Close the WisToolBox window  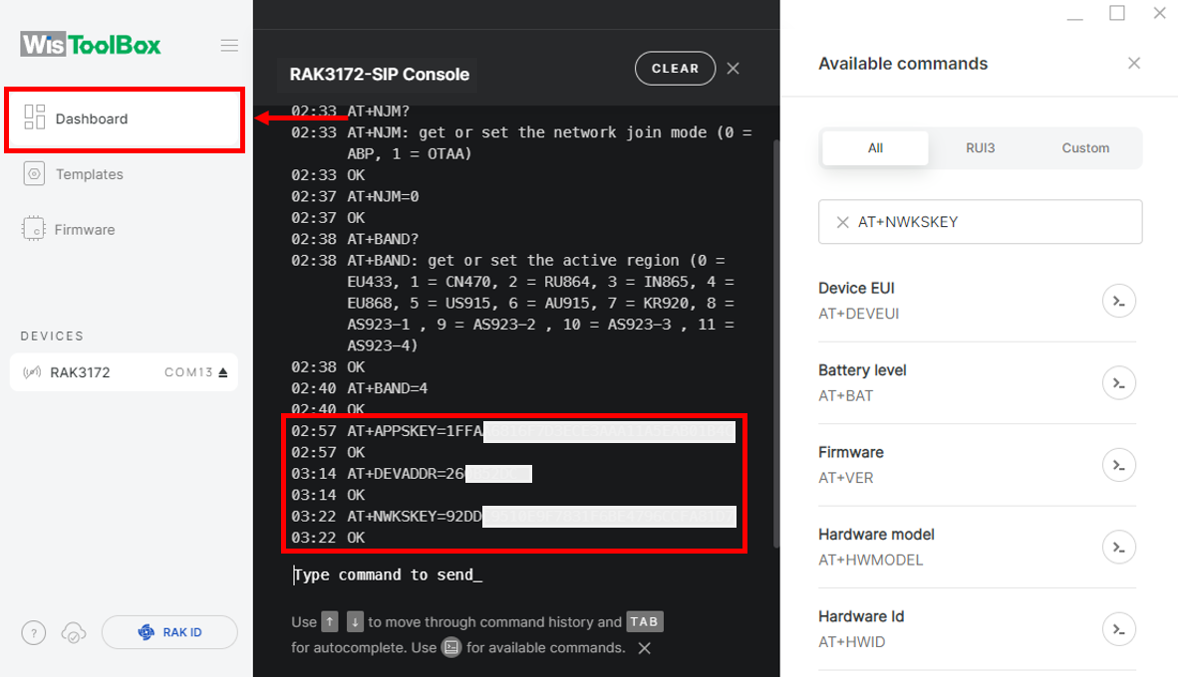[1160, 14]
